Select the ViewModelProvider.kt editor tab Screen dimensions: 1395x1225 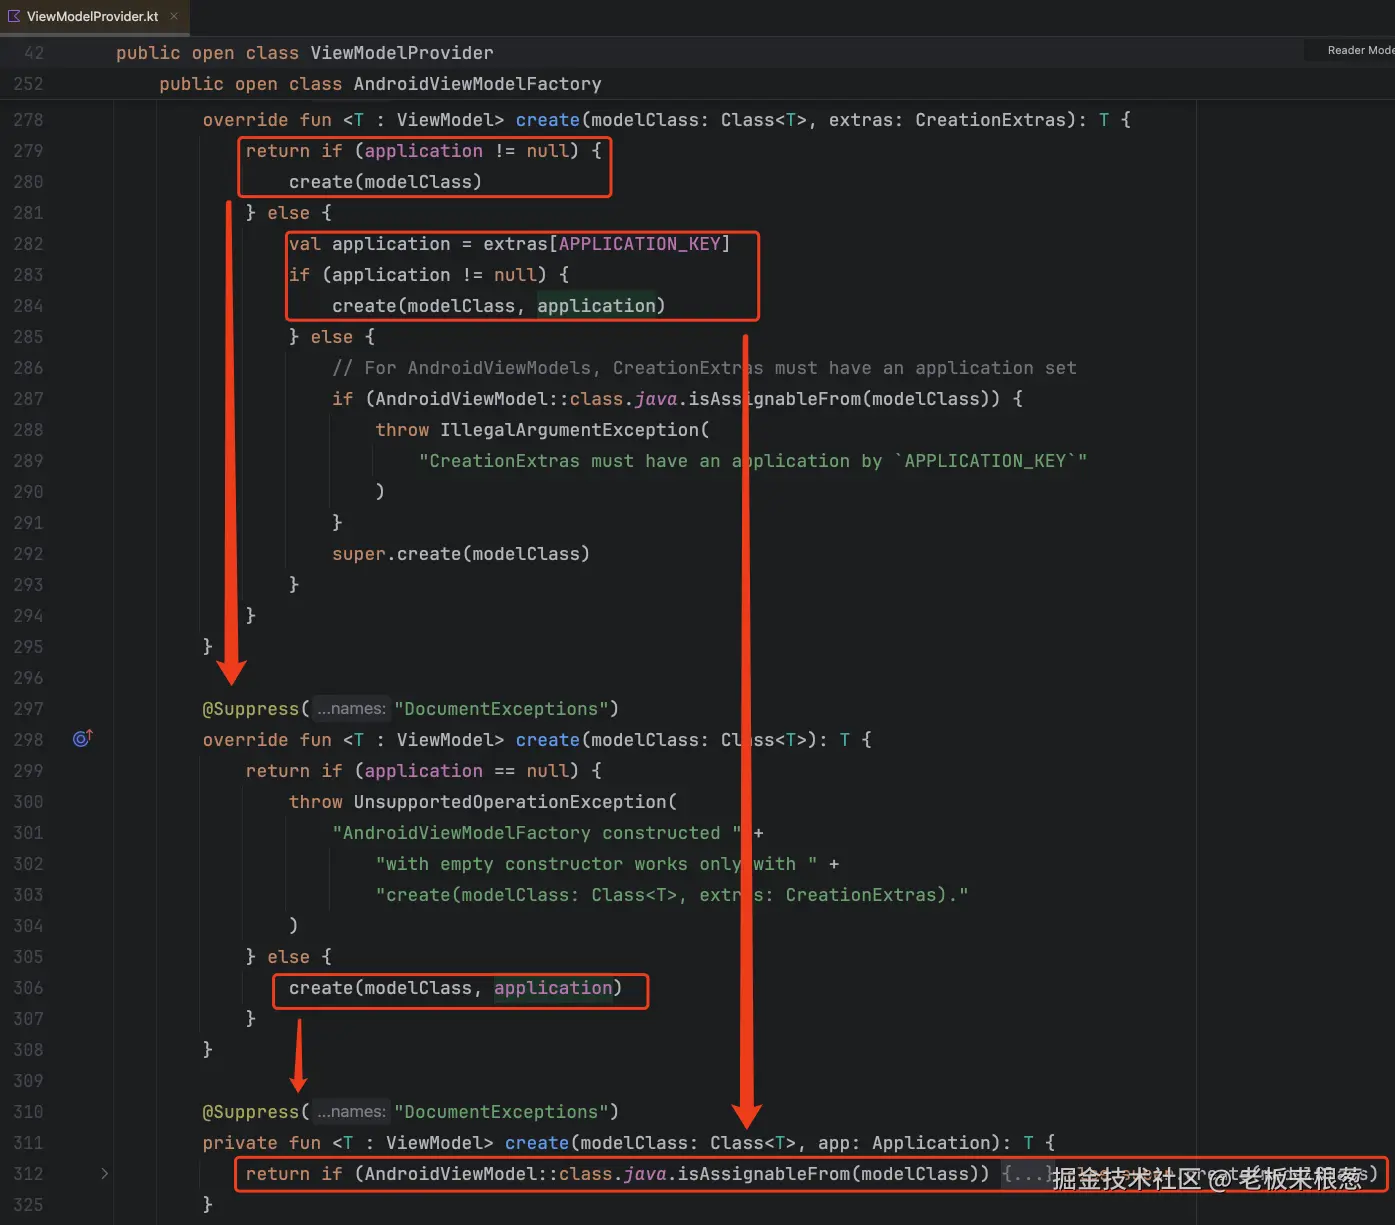(94, 16)
